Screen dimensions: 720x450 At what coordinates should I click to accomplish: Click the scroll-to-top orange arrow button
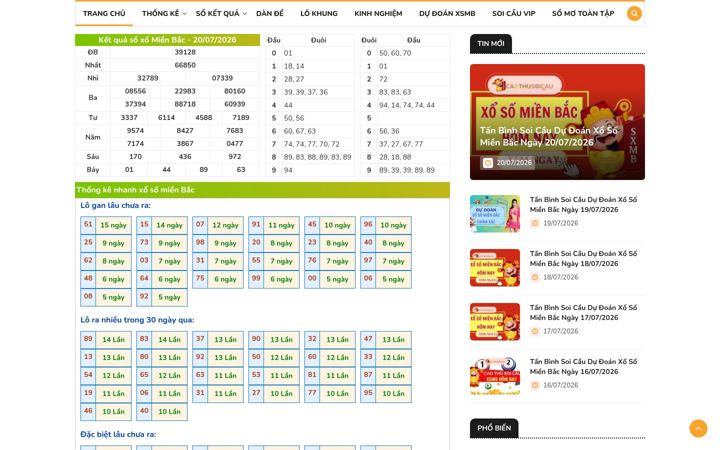point(698,428)
